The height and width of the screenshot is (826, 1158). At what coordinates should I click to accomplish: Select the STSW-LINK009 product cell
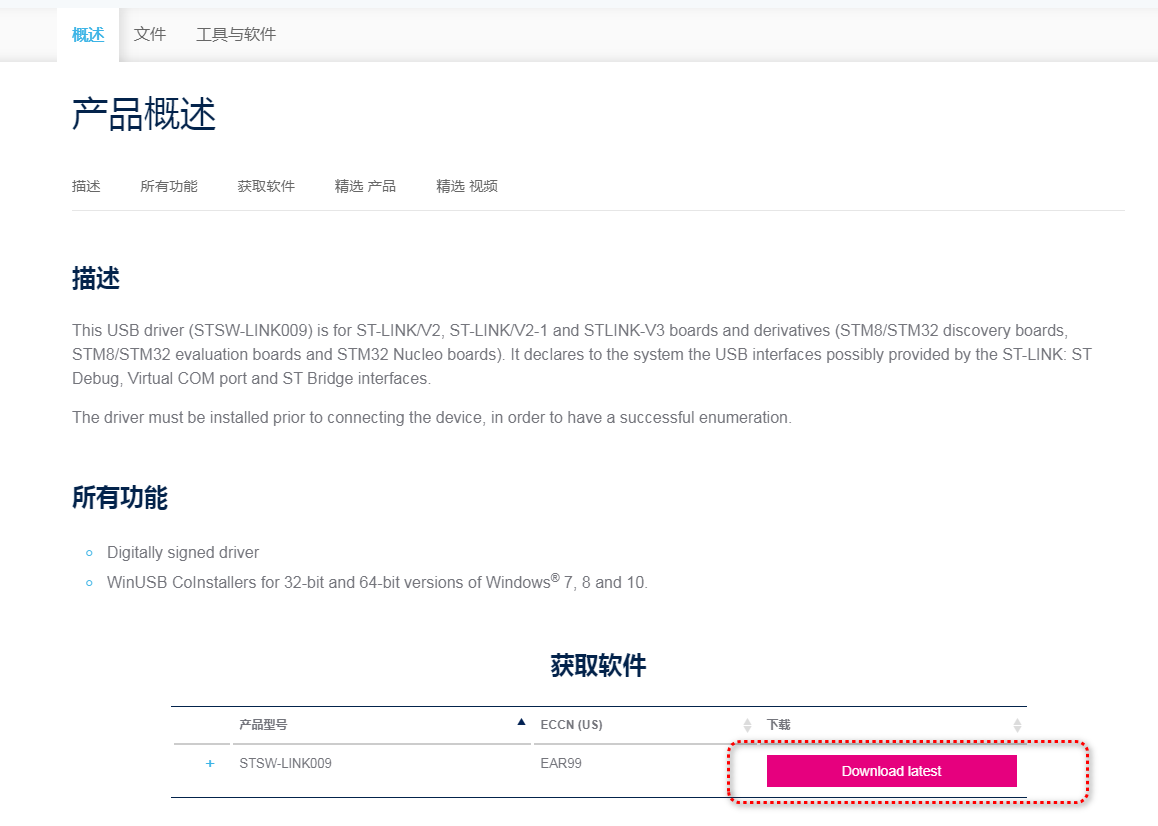pyautogui.click(x=285, y=763)
